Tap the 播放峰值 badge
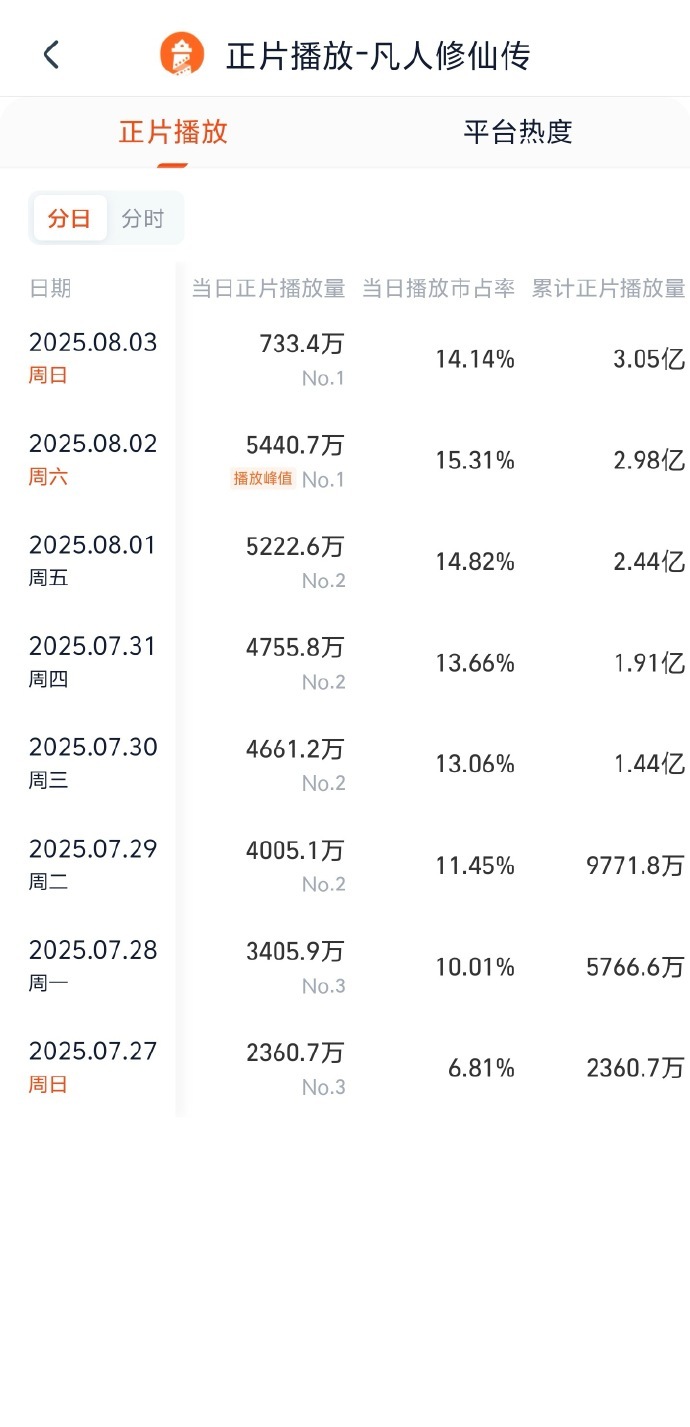The width and height of the screenshot is (690, 1427). click(x=263, y=478)
